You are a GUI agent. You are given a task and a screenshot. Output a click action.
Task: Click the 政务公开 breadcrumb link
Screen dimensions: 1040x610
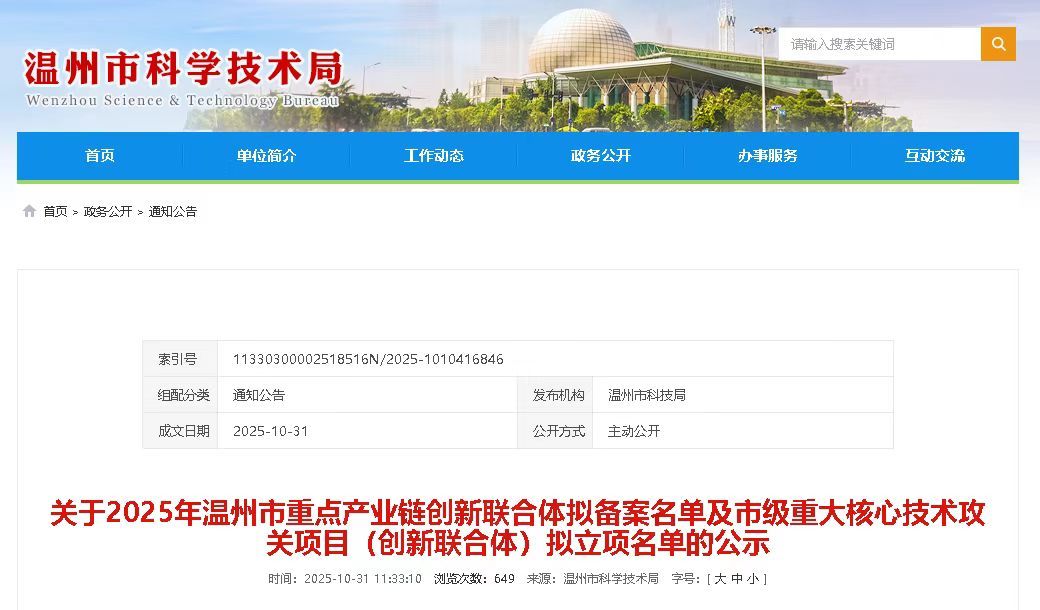108,212
